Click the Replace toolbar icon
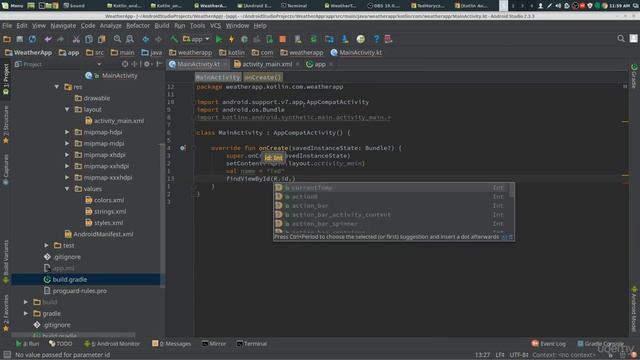 pyautogui.click(x=130, y=39)
